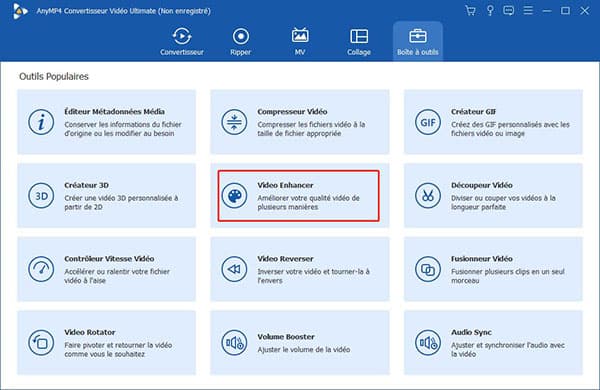
Task: Click the palette icon of Video Enhancer
Action: click(234, 196)
